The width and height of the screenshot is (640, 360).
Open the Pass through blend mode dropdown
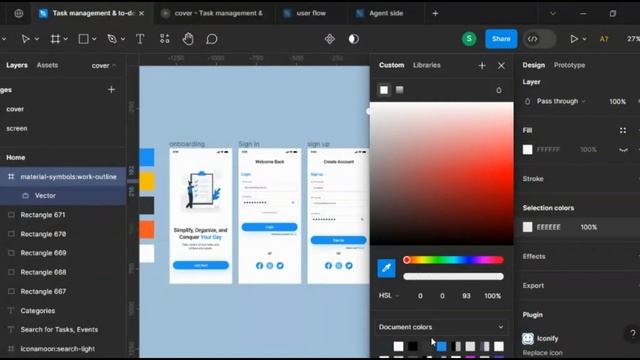click(x=561, y=101)
